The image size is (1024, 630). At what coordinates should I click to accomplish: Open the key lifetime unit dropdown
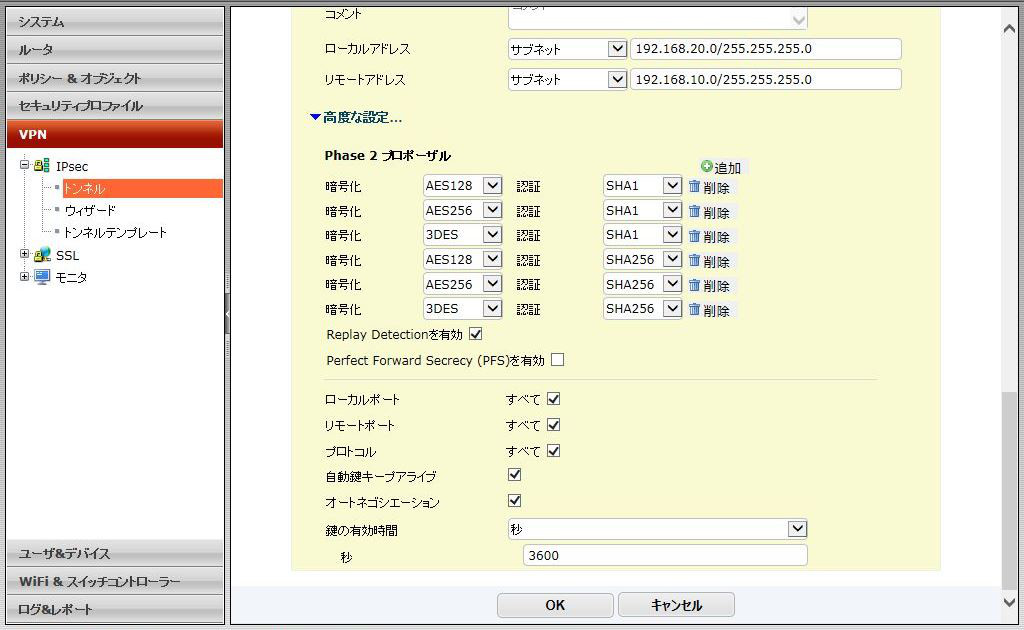tap(657, 529)
